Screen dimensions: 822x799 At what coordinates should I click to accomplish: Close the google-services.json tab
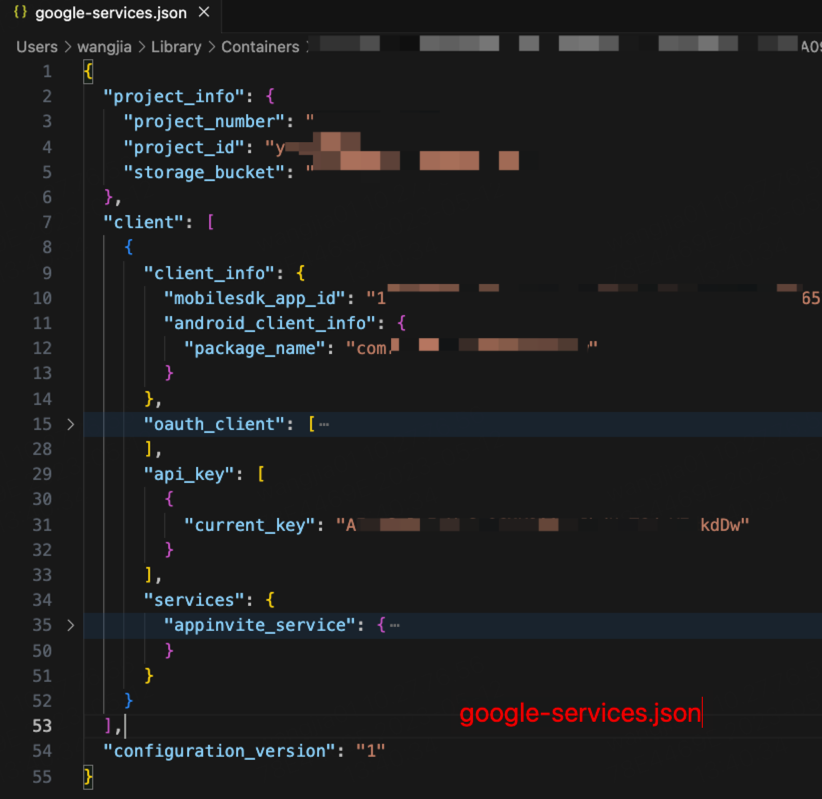point(204,14)
